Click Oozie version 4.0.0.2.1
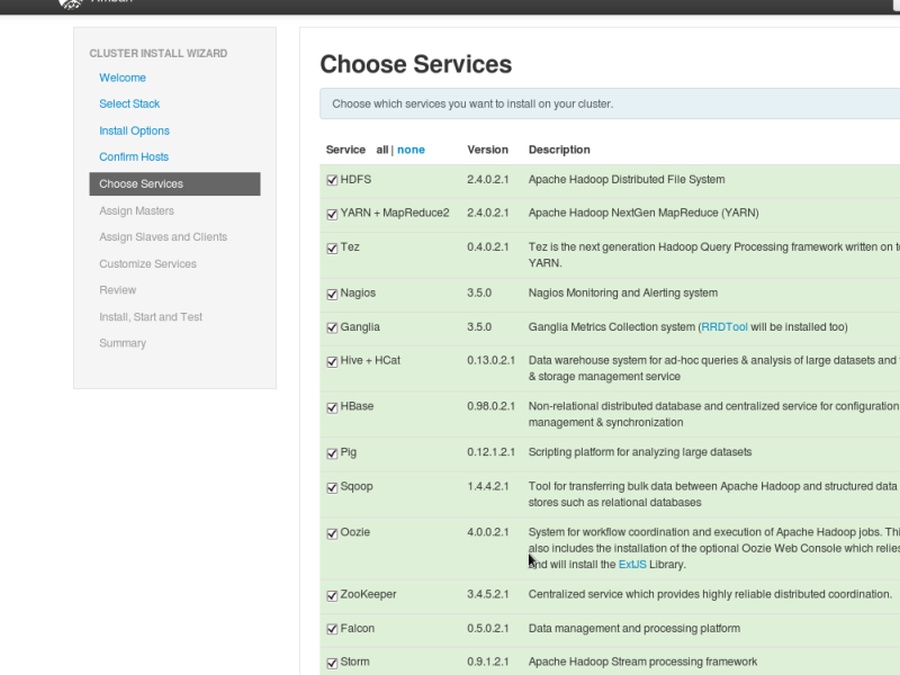This screenshot has height=675, width=900. click(488, 532)
